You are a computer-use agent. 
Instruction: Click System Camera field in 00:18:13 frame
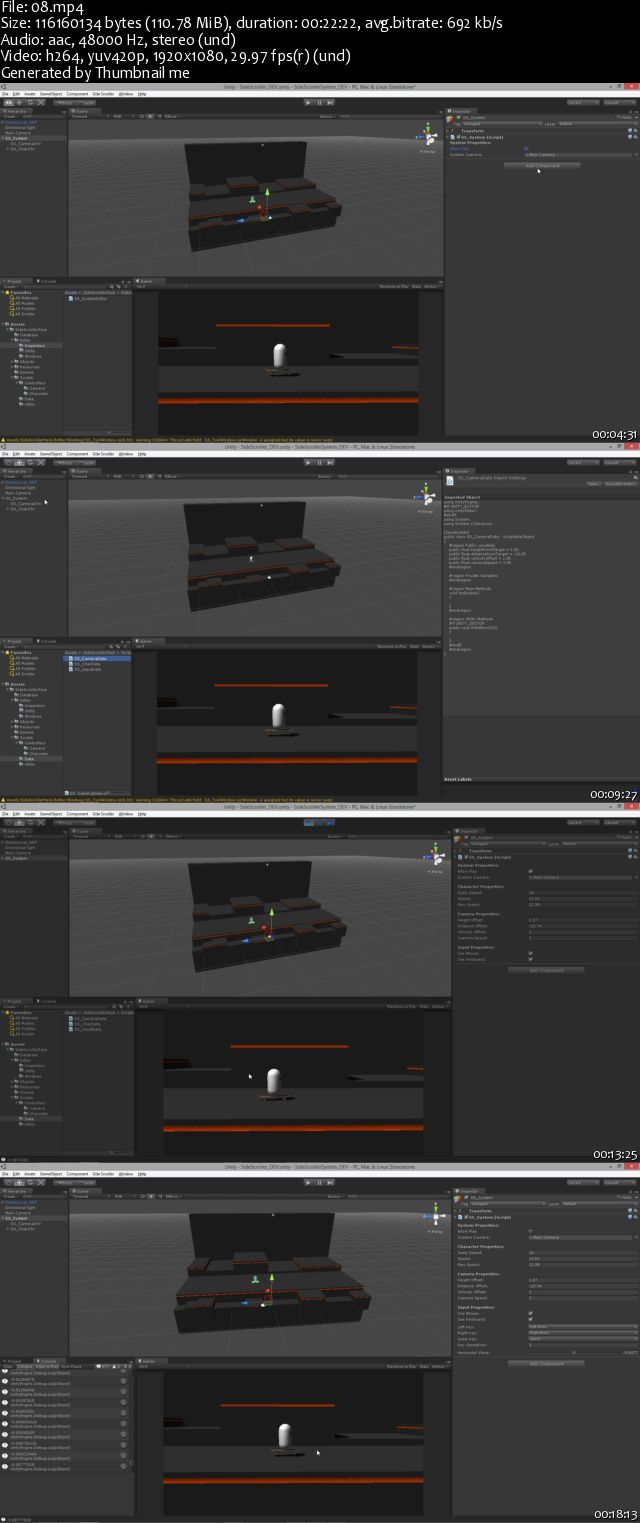pos(580,1237)
